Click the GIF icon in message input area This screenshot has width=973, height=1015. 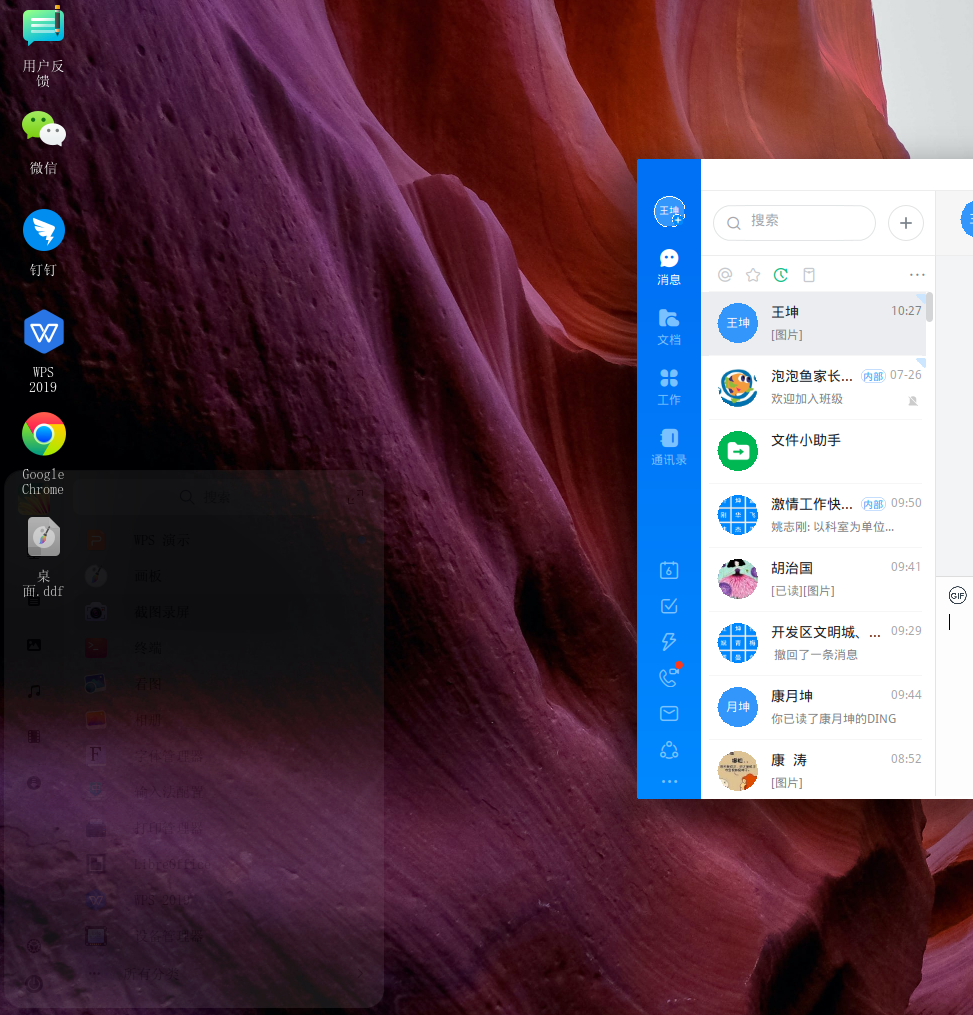pyautogui.click(x=957, y=596)
